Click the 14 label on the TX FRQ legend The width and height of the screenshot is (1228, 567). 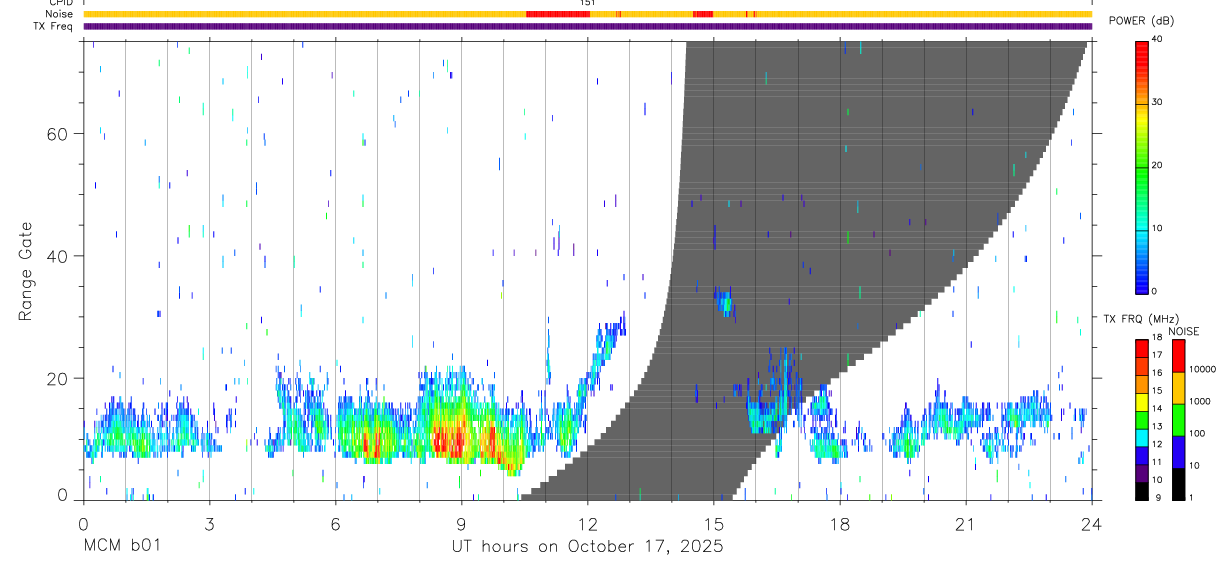(1158, 409)
